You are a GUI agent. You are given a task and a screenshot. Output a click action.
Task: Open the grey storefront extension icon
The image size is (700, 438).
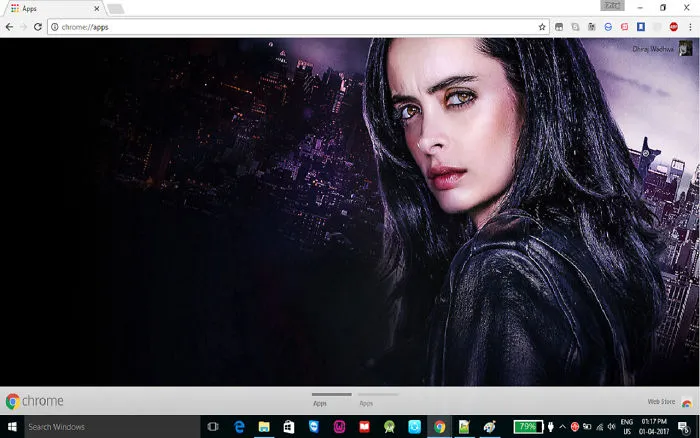(x=559, y=27)
